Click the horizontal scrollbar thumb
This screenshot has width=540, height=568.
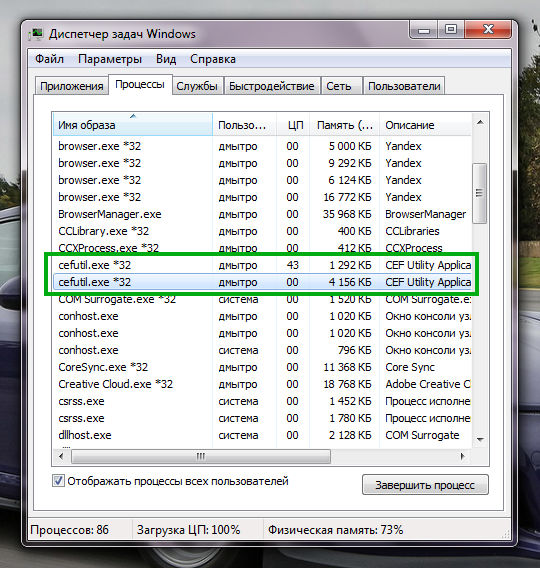coord(201,456)
